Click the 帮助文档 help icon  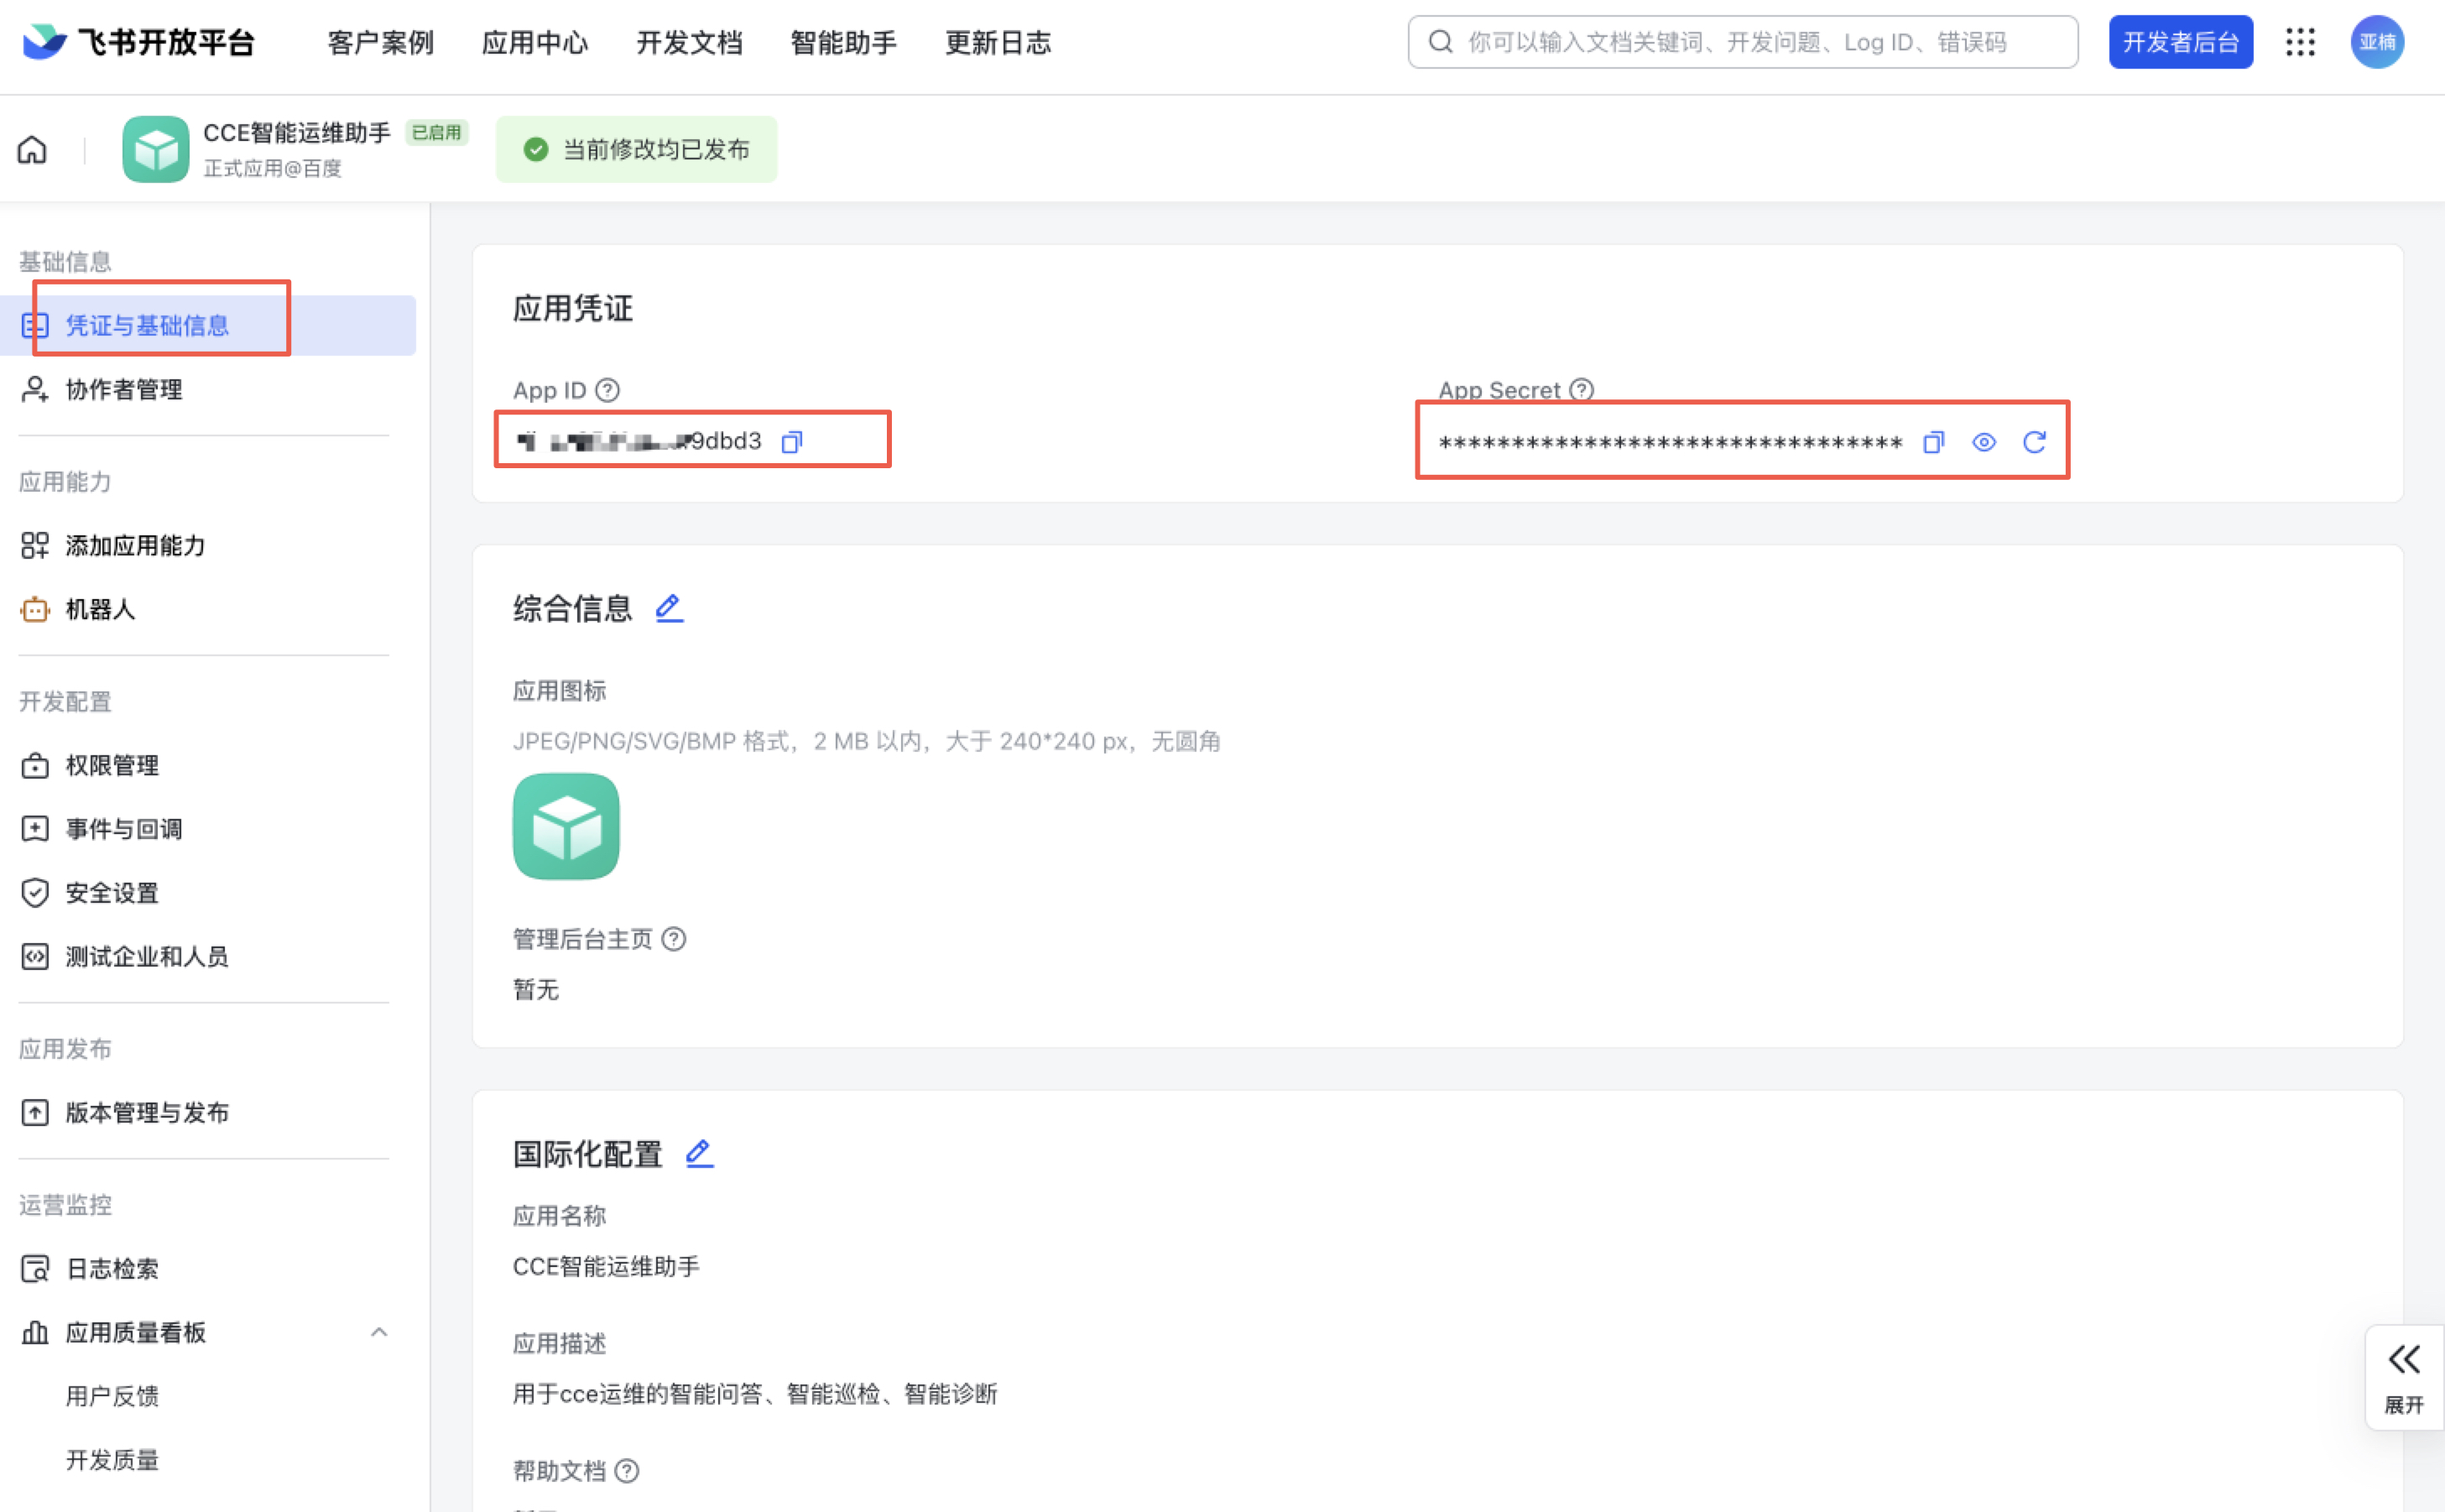coord(627,1471)
